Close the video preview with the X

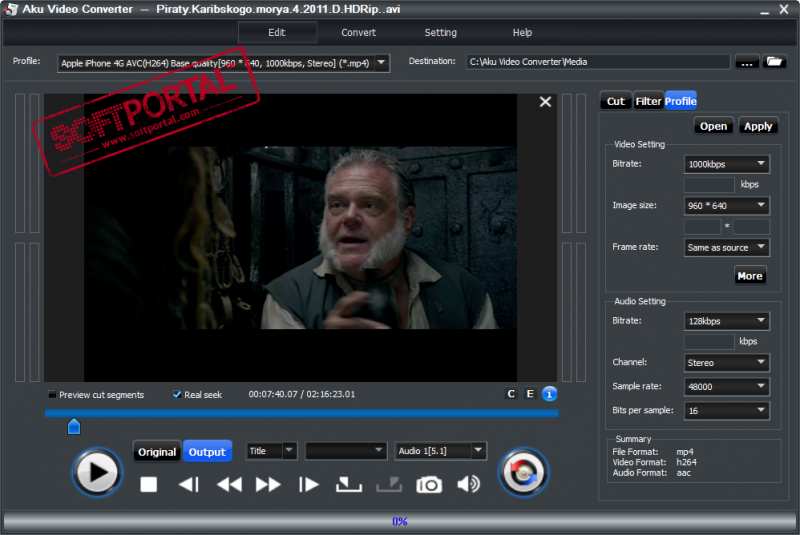(x=545, y=102)
